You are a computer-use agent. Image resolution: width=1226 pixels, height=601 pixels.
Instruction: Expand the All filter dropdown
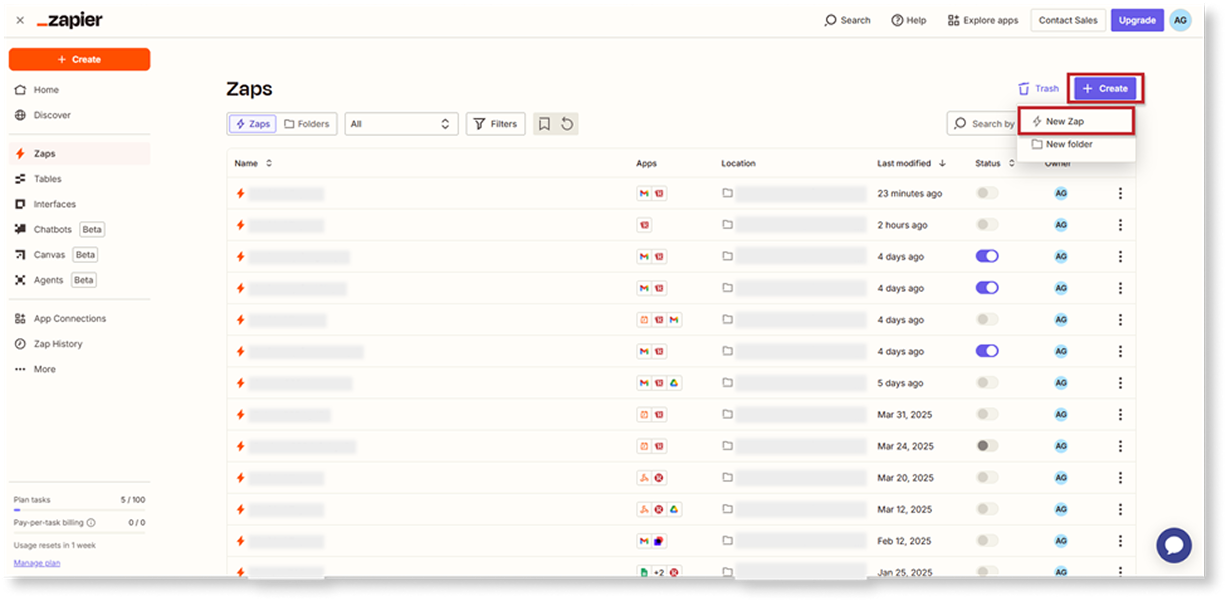coord(401,124)
